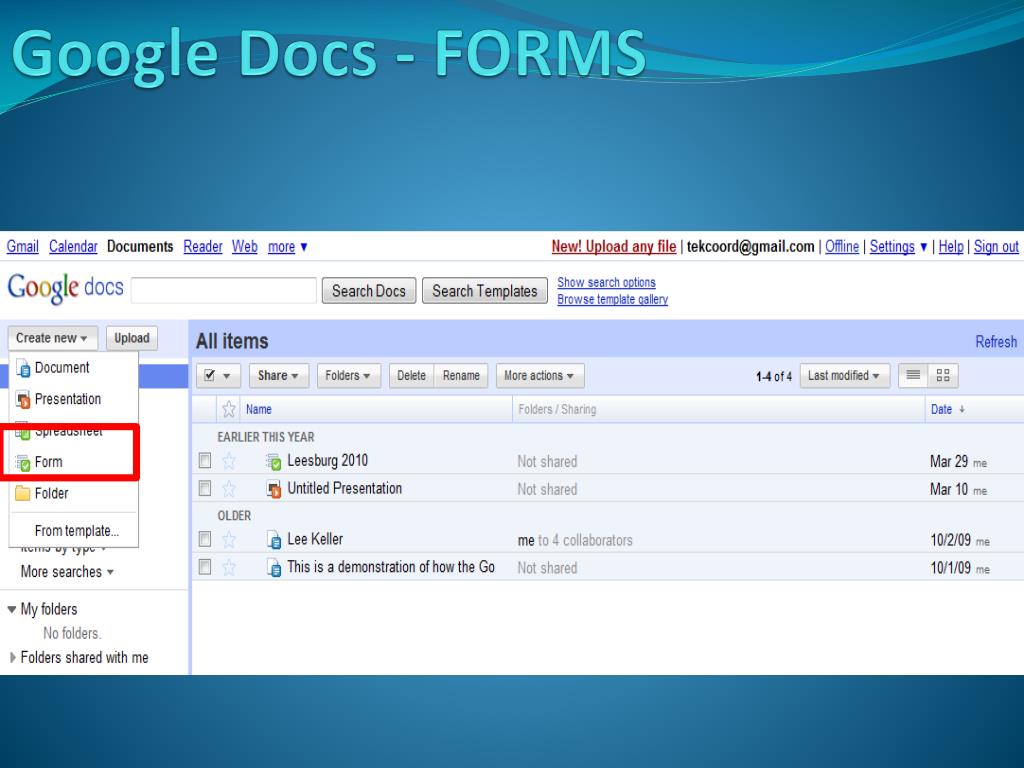Click the Help link
1024x768 pixels.
point(951,247)
